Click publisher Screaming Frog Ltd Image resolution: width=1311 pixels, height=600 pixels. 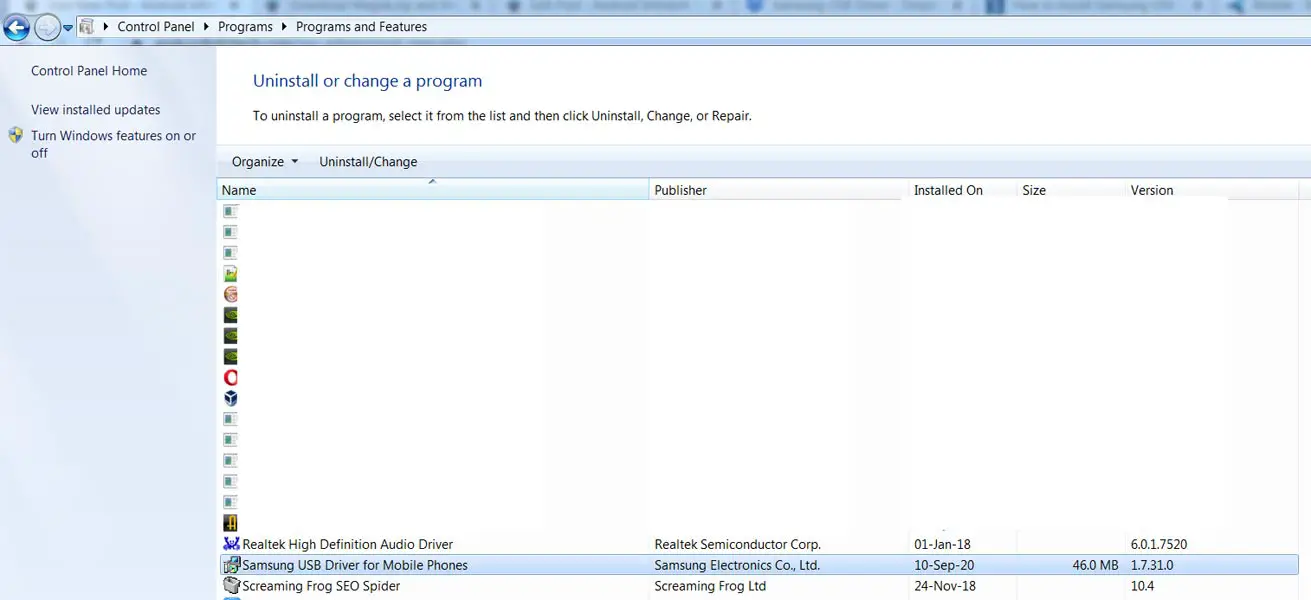coord(710,586)
